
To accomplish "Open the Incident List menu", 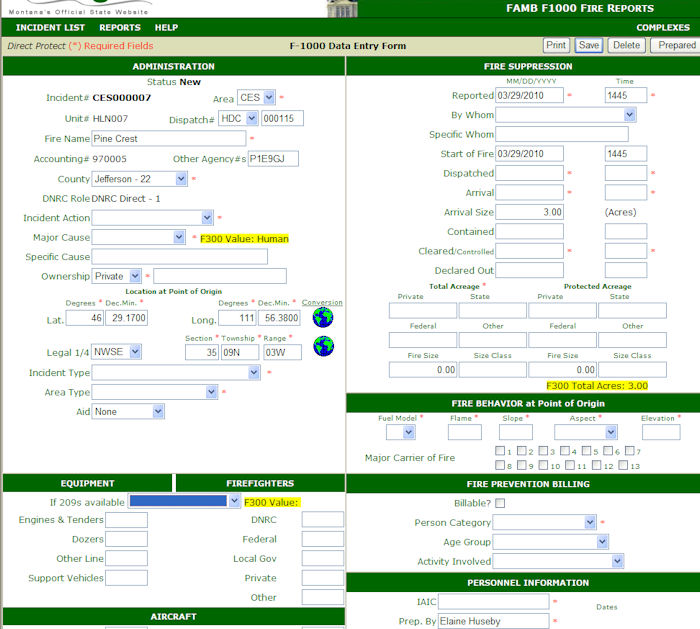I will pyautogui.click(x=49, y=28).
